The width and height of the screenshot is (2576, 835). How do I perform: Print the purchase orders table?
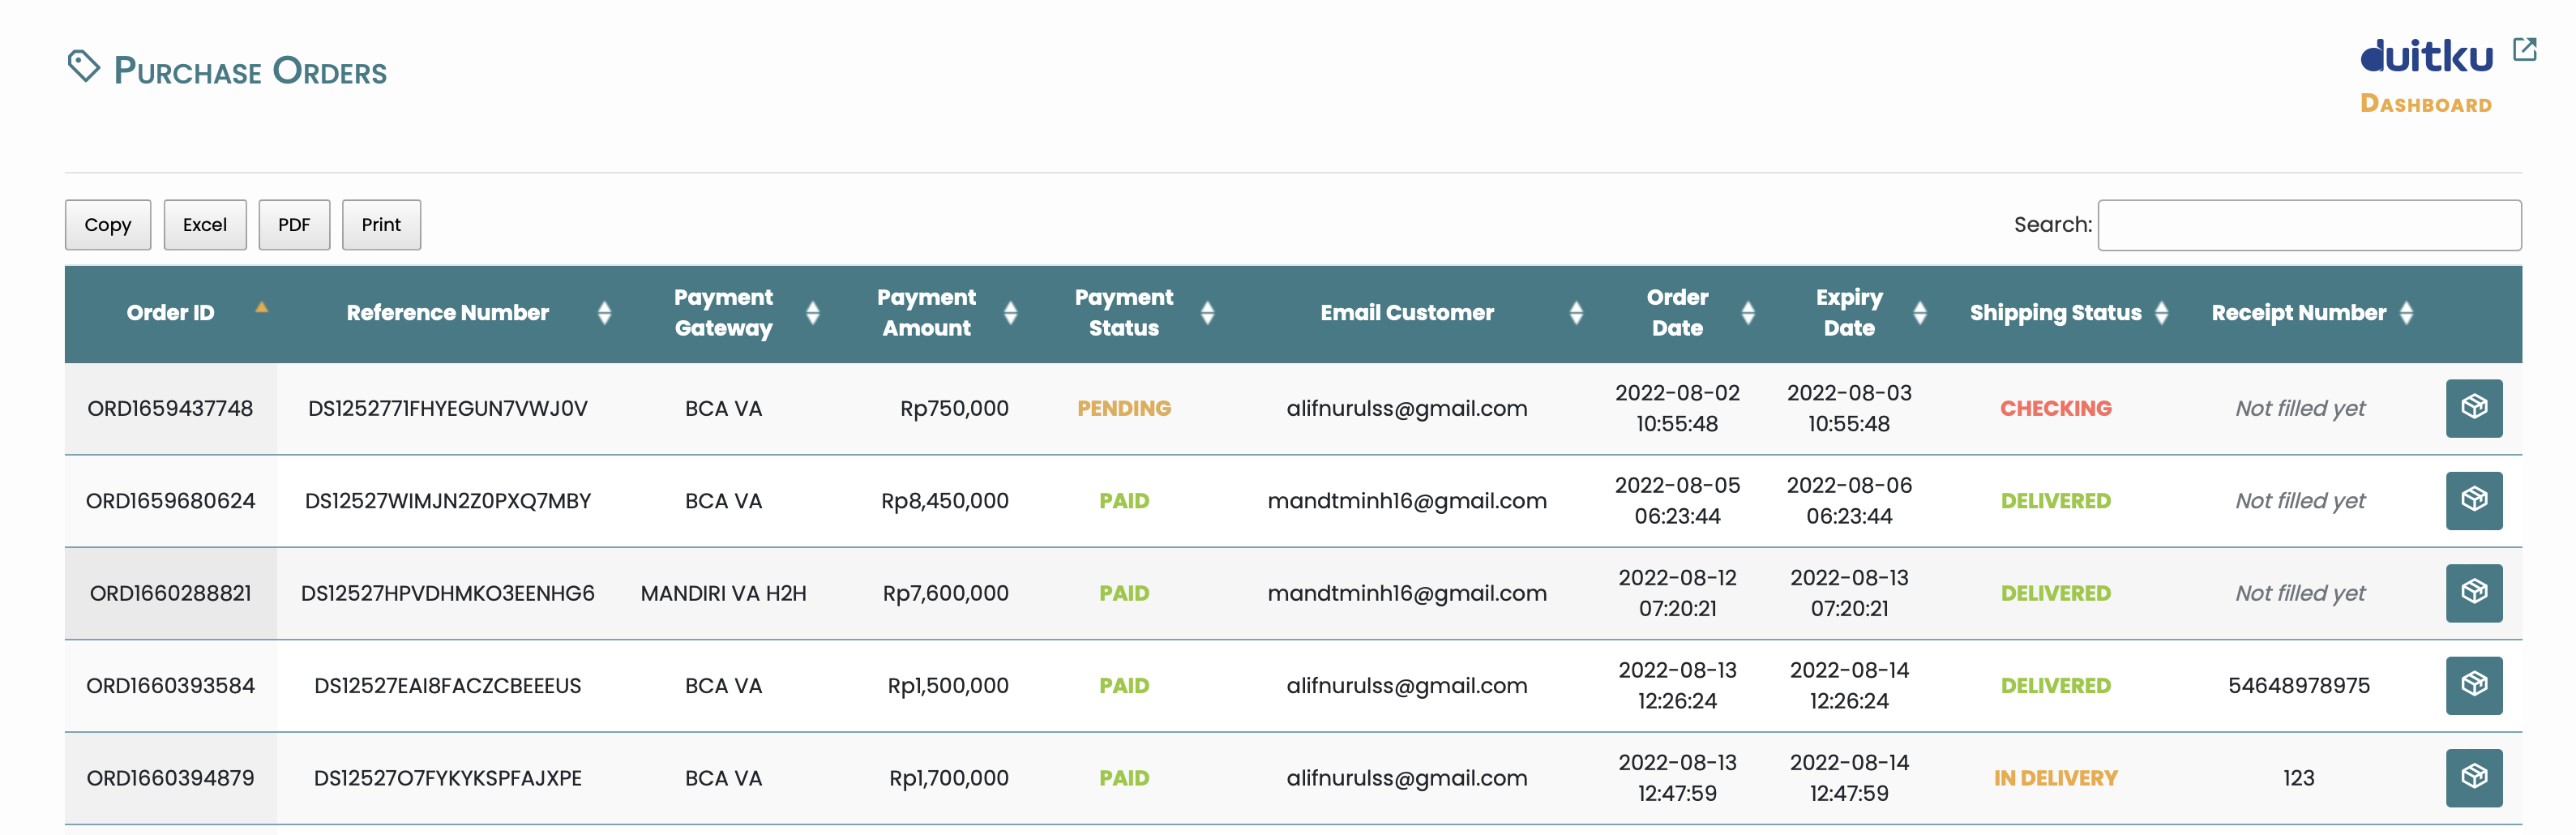(381, 225)
